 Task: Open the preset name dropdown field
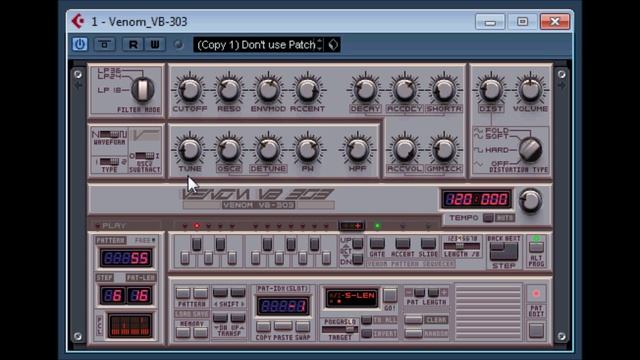click(x=258, y=44)
